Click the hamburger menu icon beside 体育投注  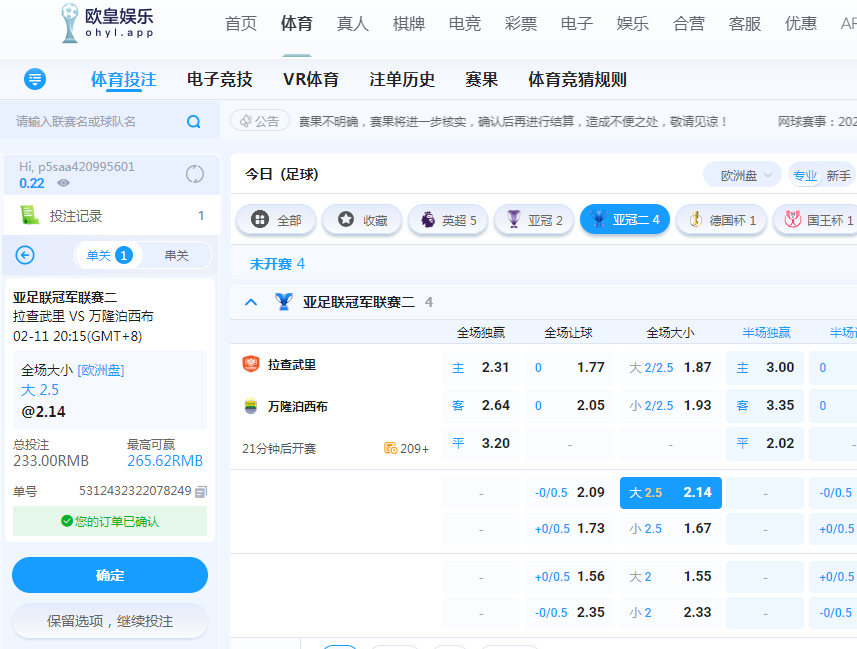[x=35, y=79]
